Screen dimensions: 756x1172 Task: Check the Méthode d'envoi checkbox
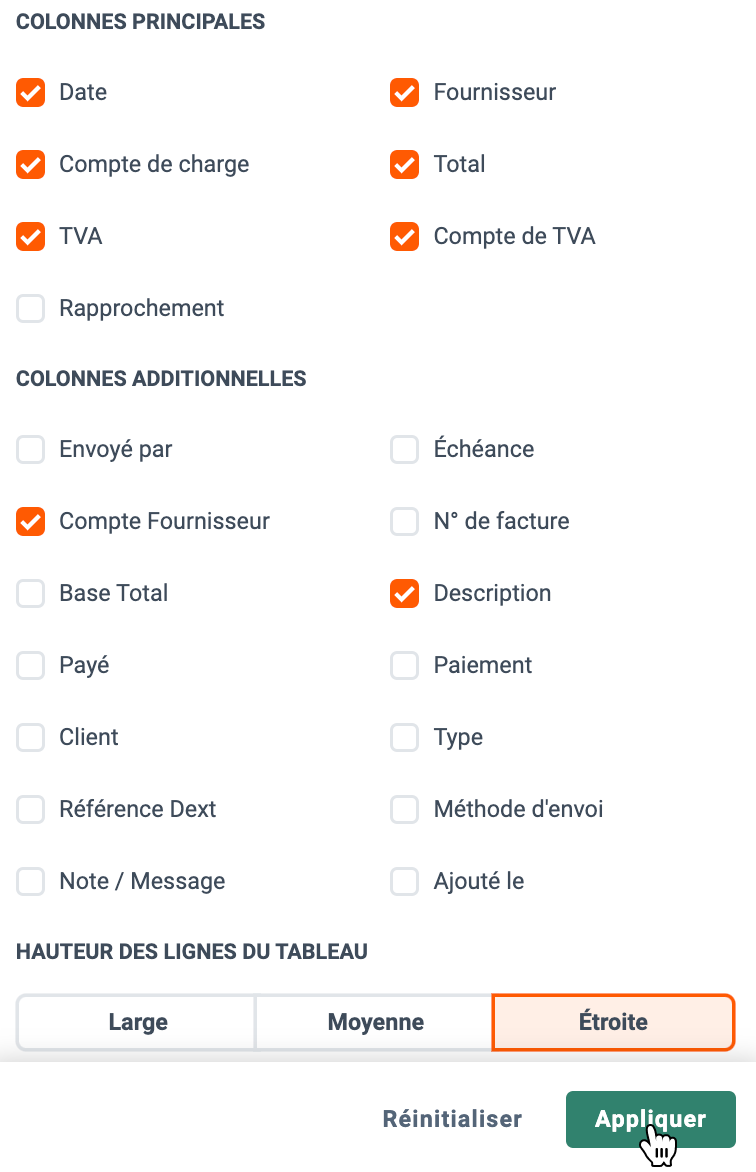(x=405, y=809)
